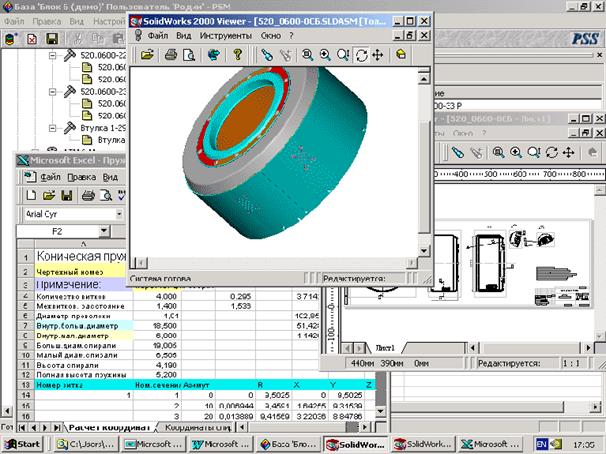Viewport: 606px width, 454px height.
Task: Switch to База 'Бло... taskbar button
Action: click(x=288, y=444)
